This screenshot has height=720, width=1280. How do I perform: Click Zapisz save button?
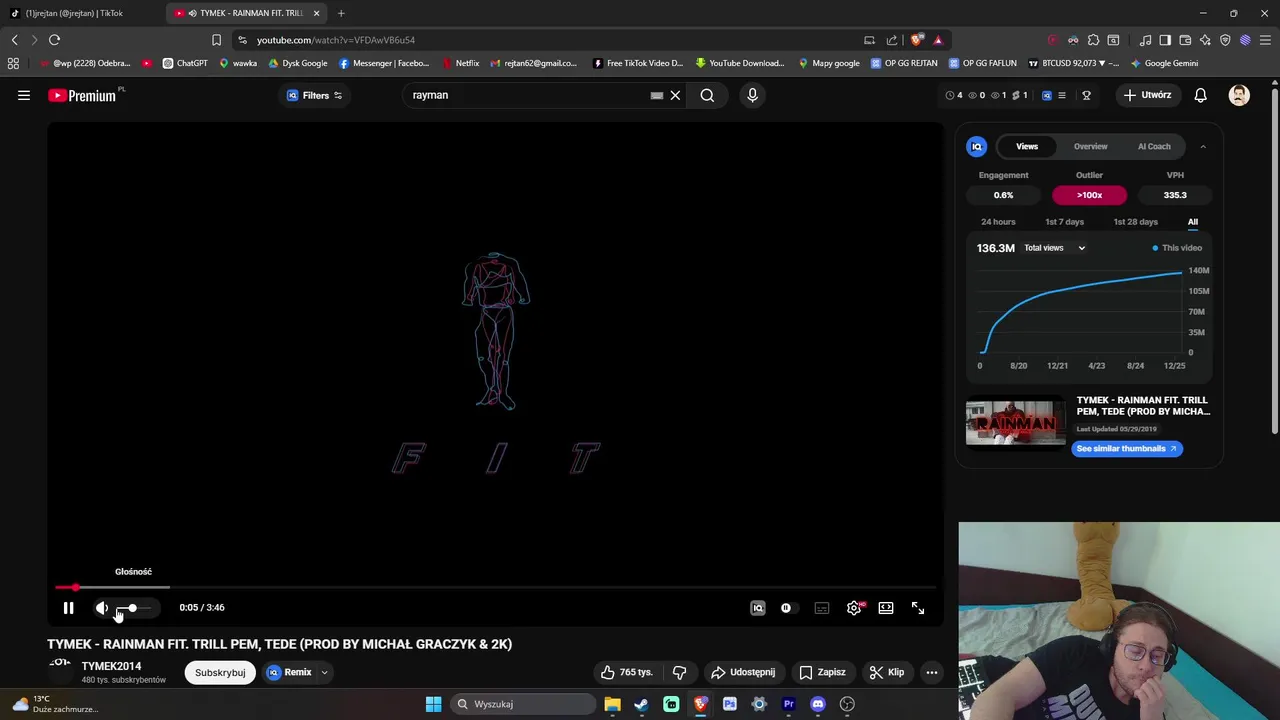[x=822, y=672]
